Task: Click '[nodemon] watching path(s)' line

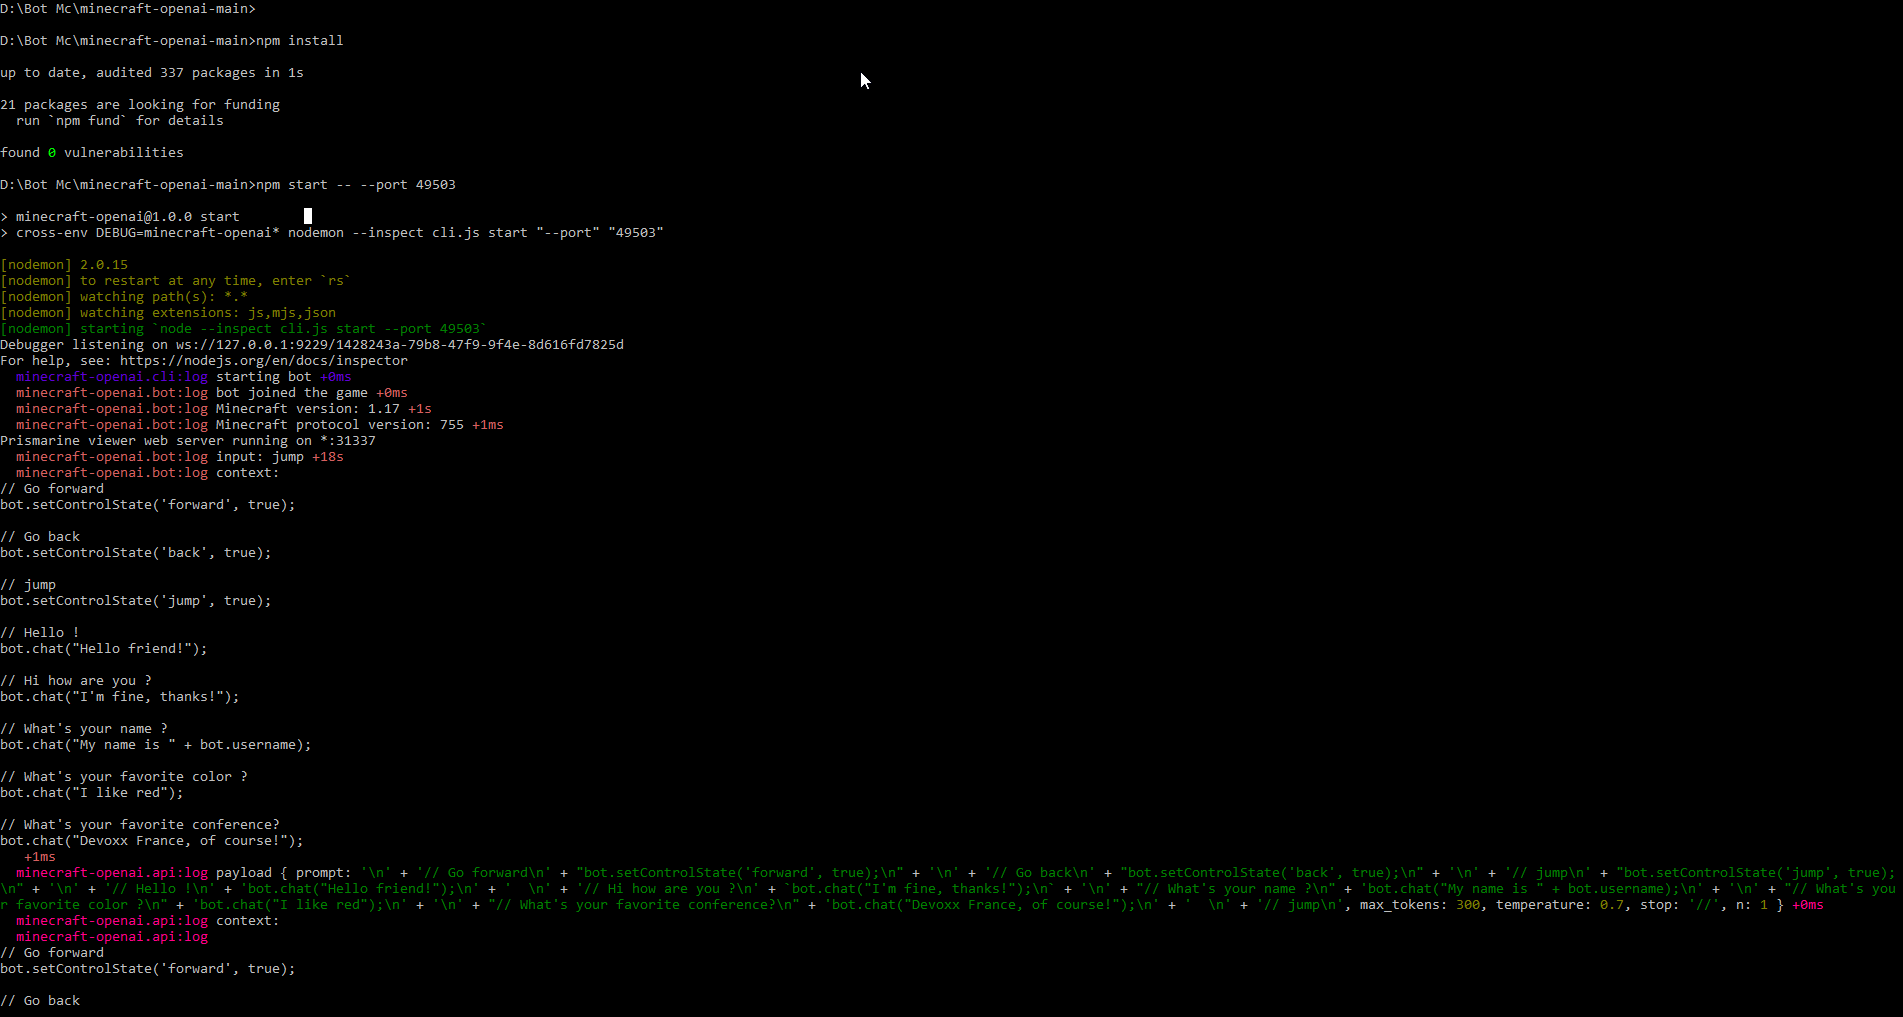Action: [x=124, y=296]
